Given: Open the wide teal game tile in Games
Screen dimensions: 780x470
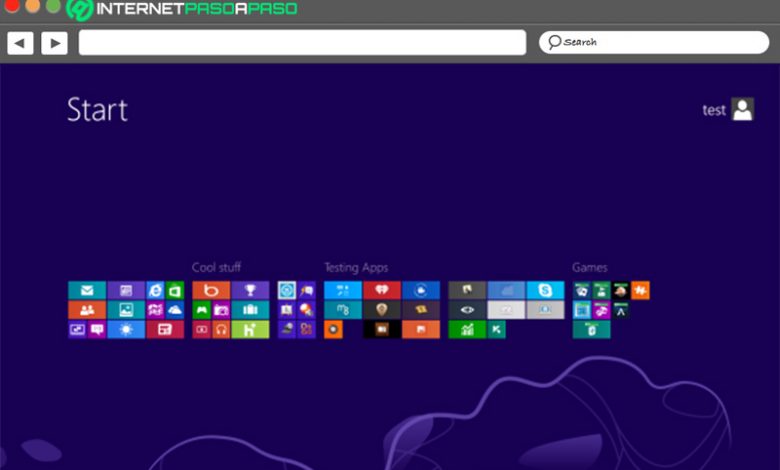Looking at the screenshot, I should pyautogui.click(x=591, y=329).
